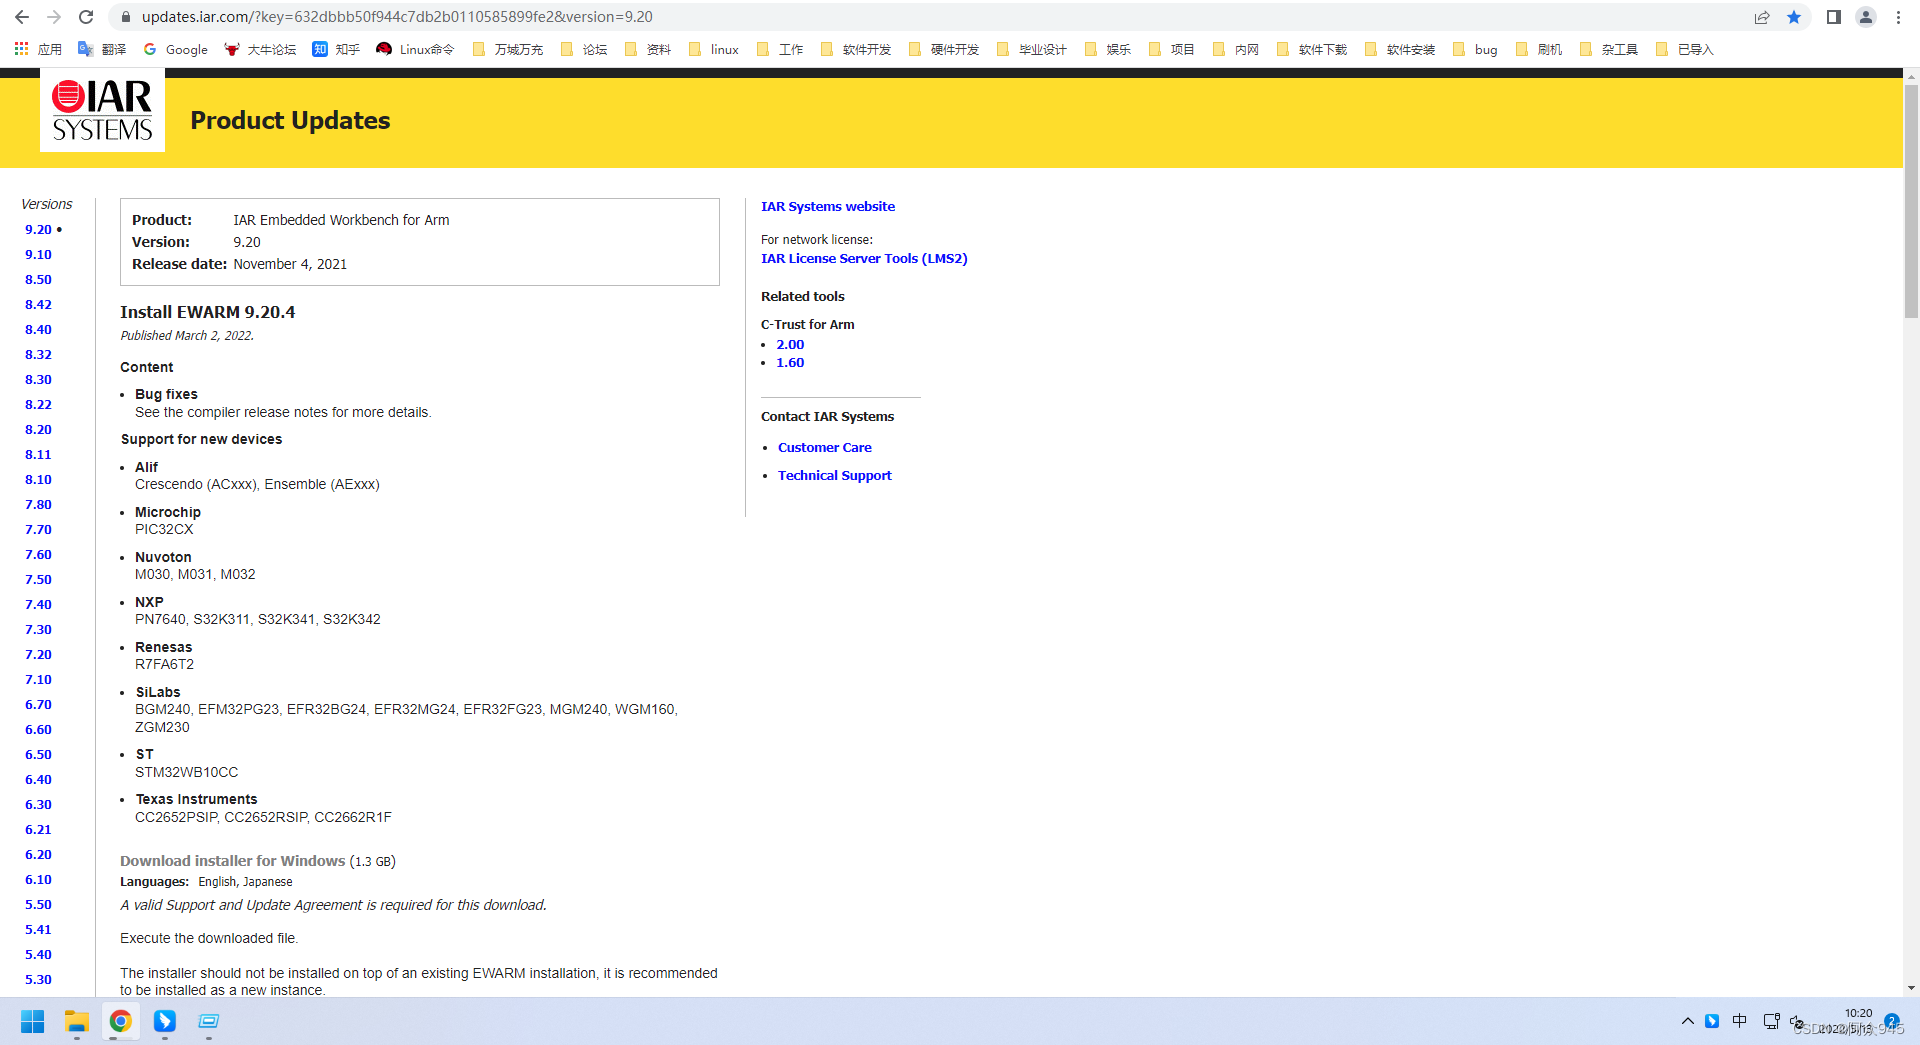Open the IAR Systems website link
Image resolution: width=1920 pixels, height=1045 pixels.
828,206
